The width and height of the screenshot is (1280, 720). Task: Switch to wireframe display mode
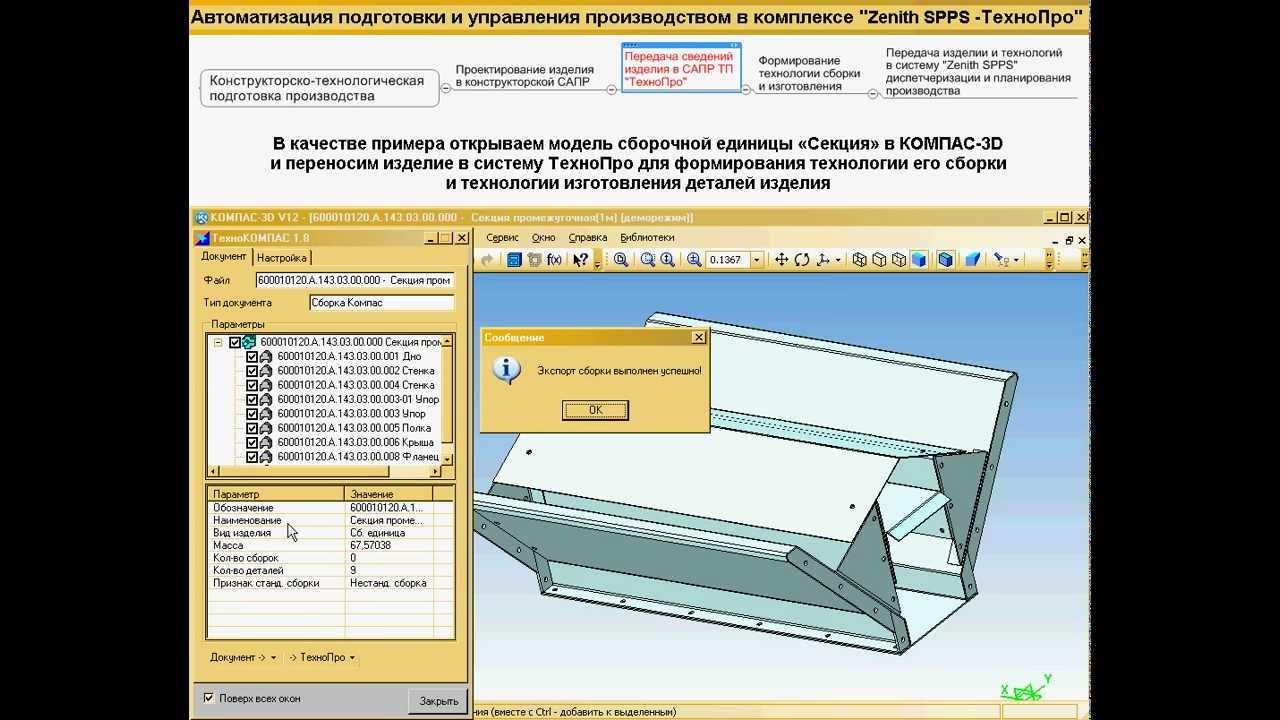click(x=859, y=260)
